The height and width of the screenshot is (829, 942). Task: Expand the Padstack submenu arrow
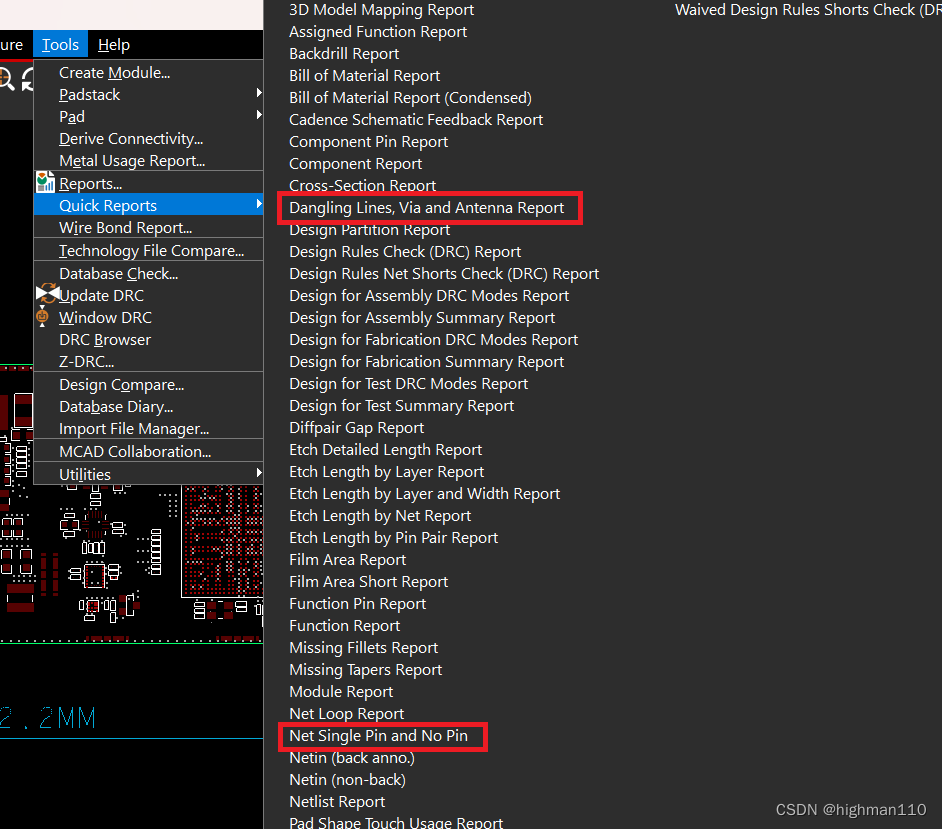pyautogui.click(x=259, y=94)
